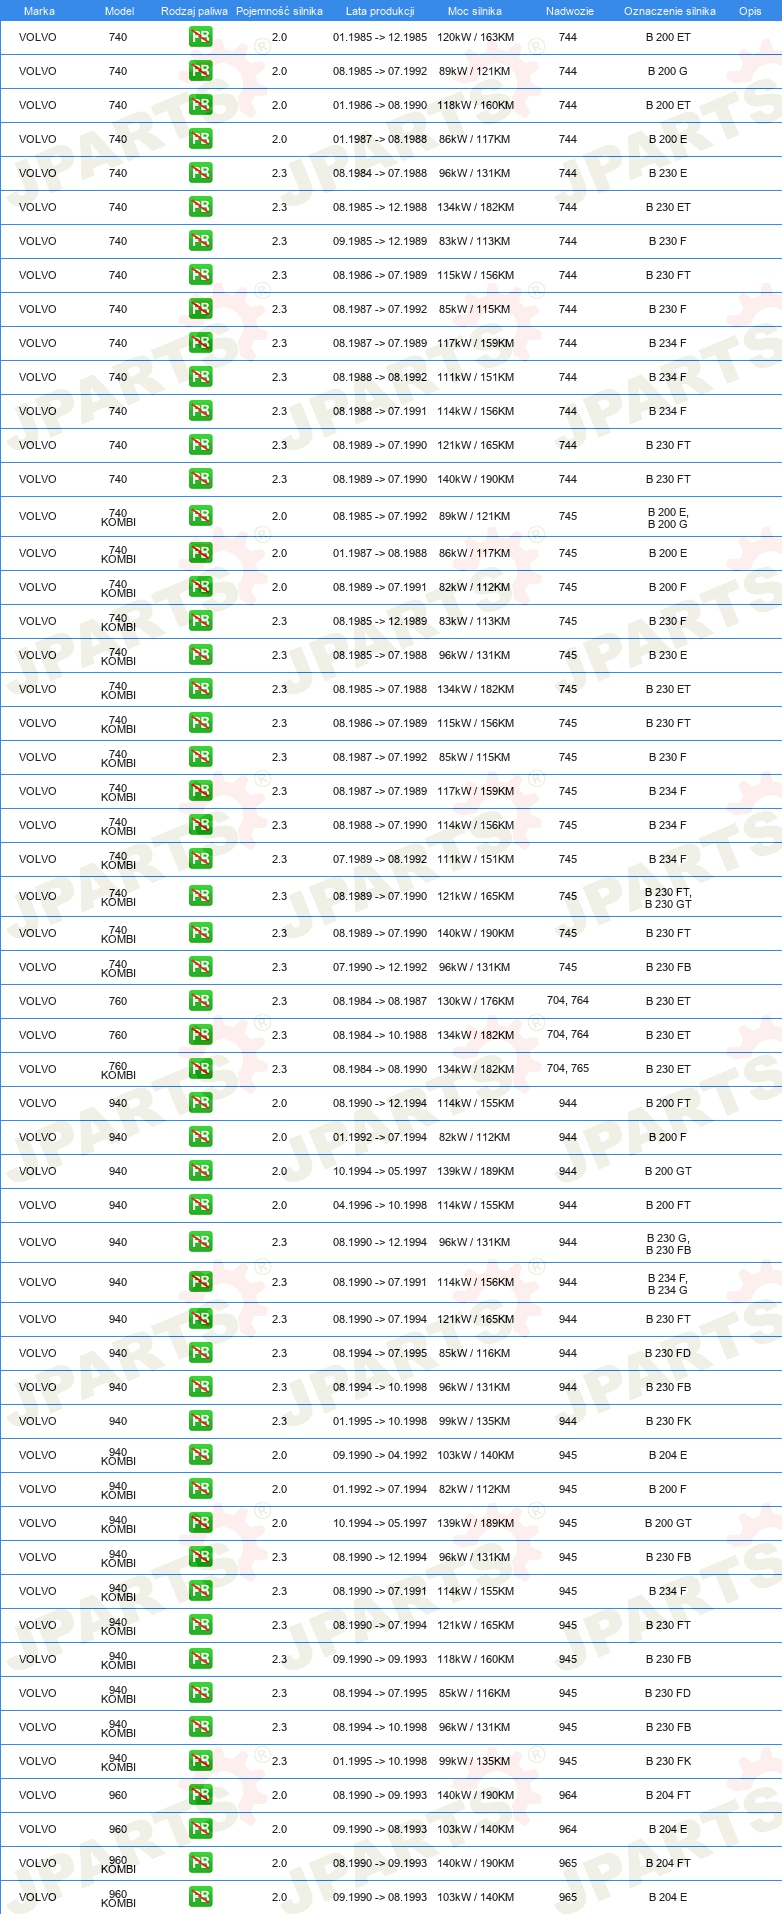Click fuel icon in 940 Kombi B 200 GT row

click(200, 1523)
